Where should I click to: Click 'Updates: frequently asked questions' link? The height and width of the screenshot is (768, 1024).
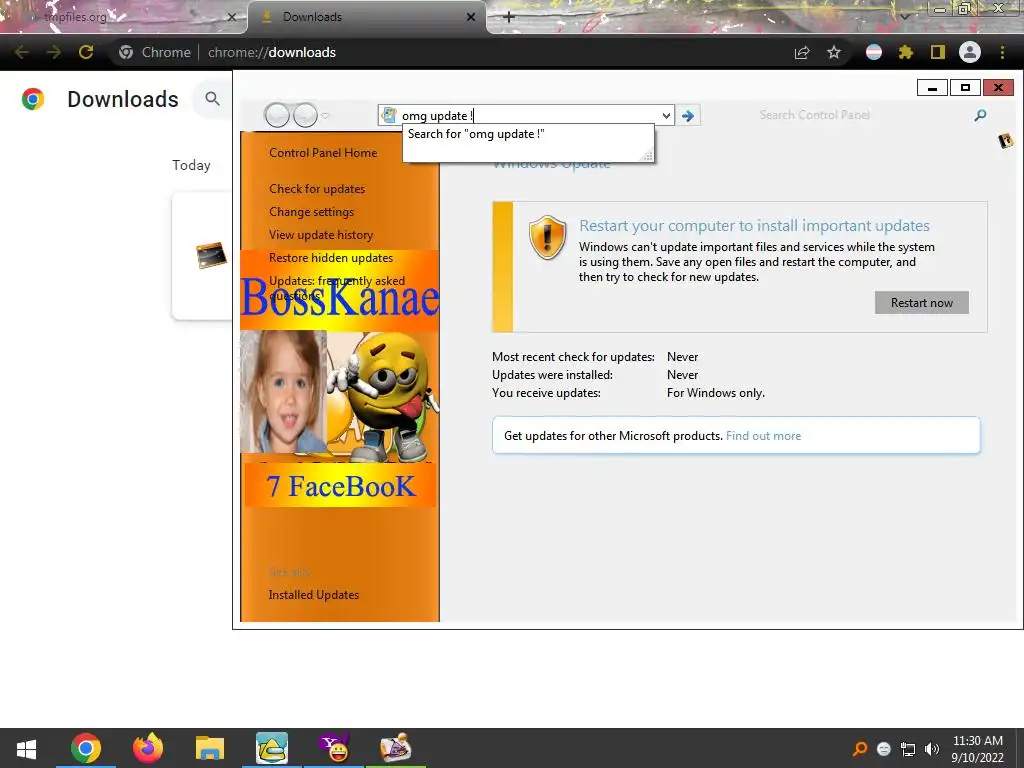point(337,288)
